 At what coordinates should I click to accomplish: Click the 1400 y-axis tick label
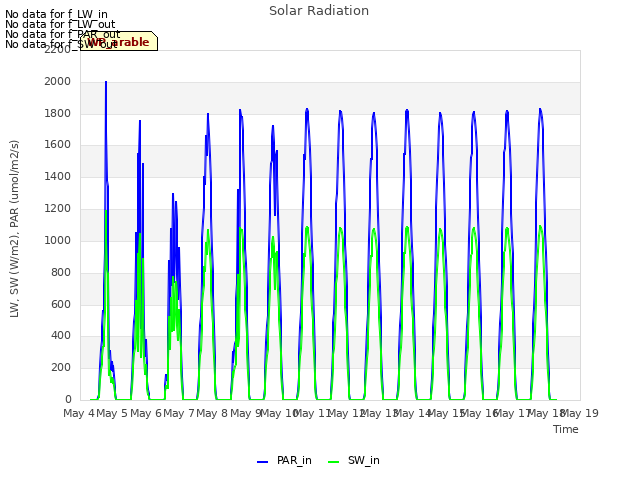click(x=58, y=177)
